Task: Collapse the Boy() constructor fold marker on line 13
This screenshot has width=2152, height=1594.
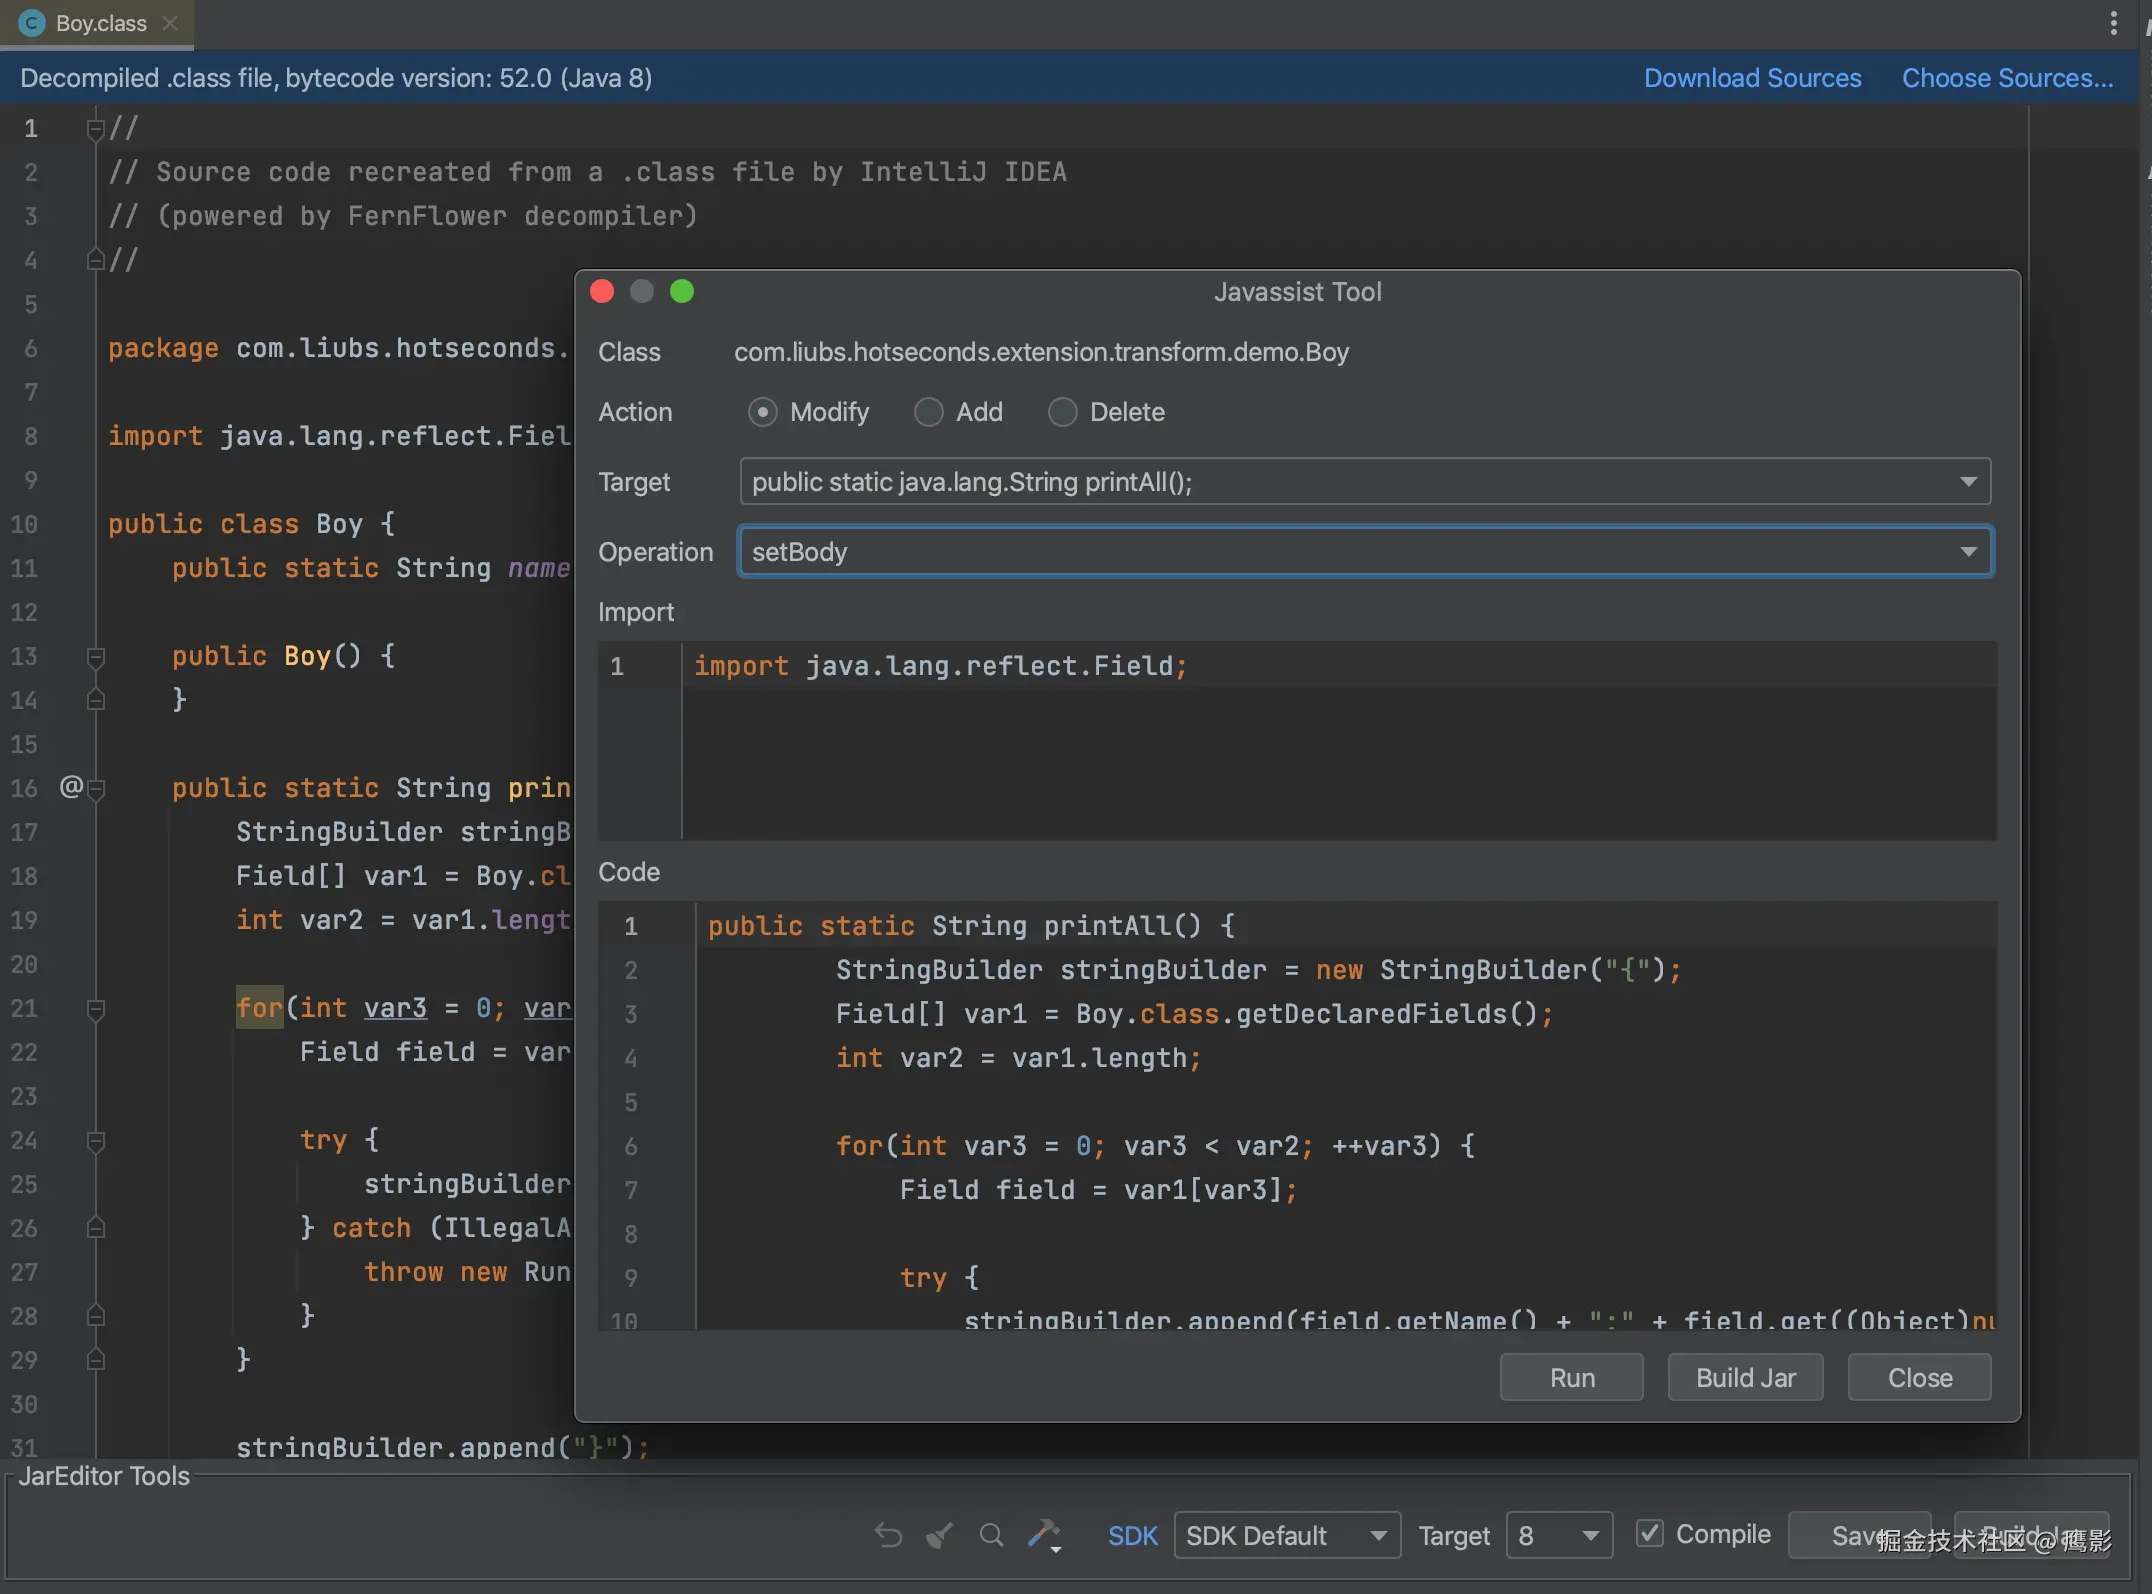Action: (96, 657)
